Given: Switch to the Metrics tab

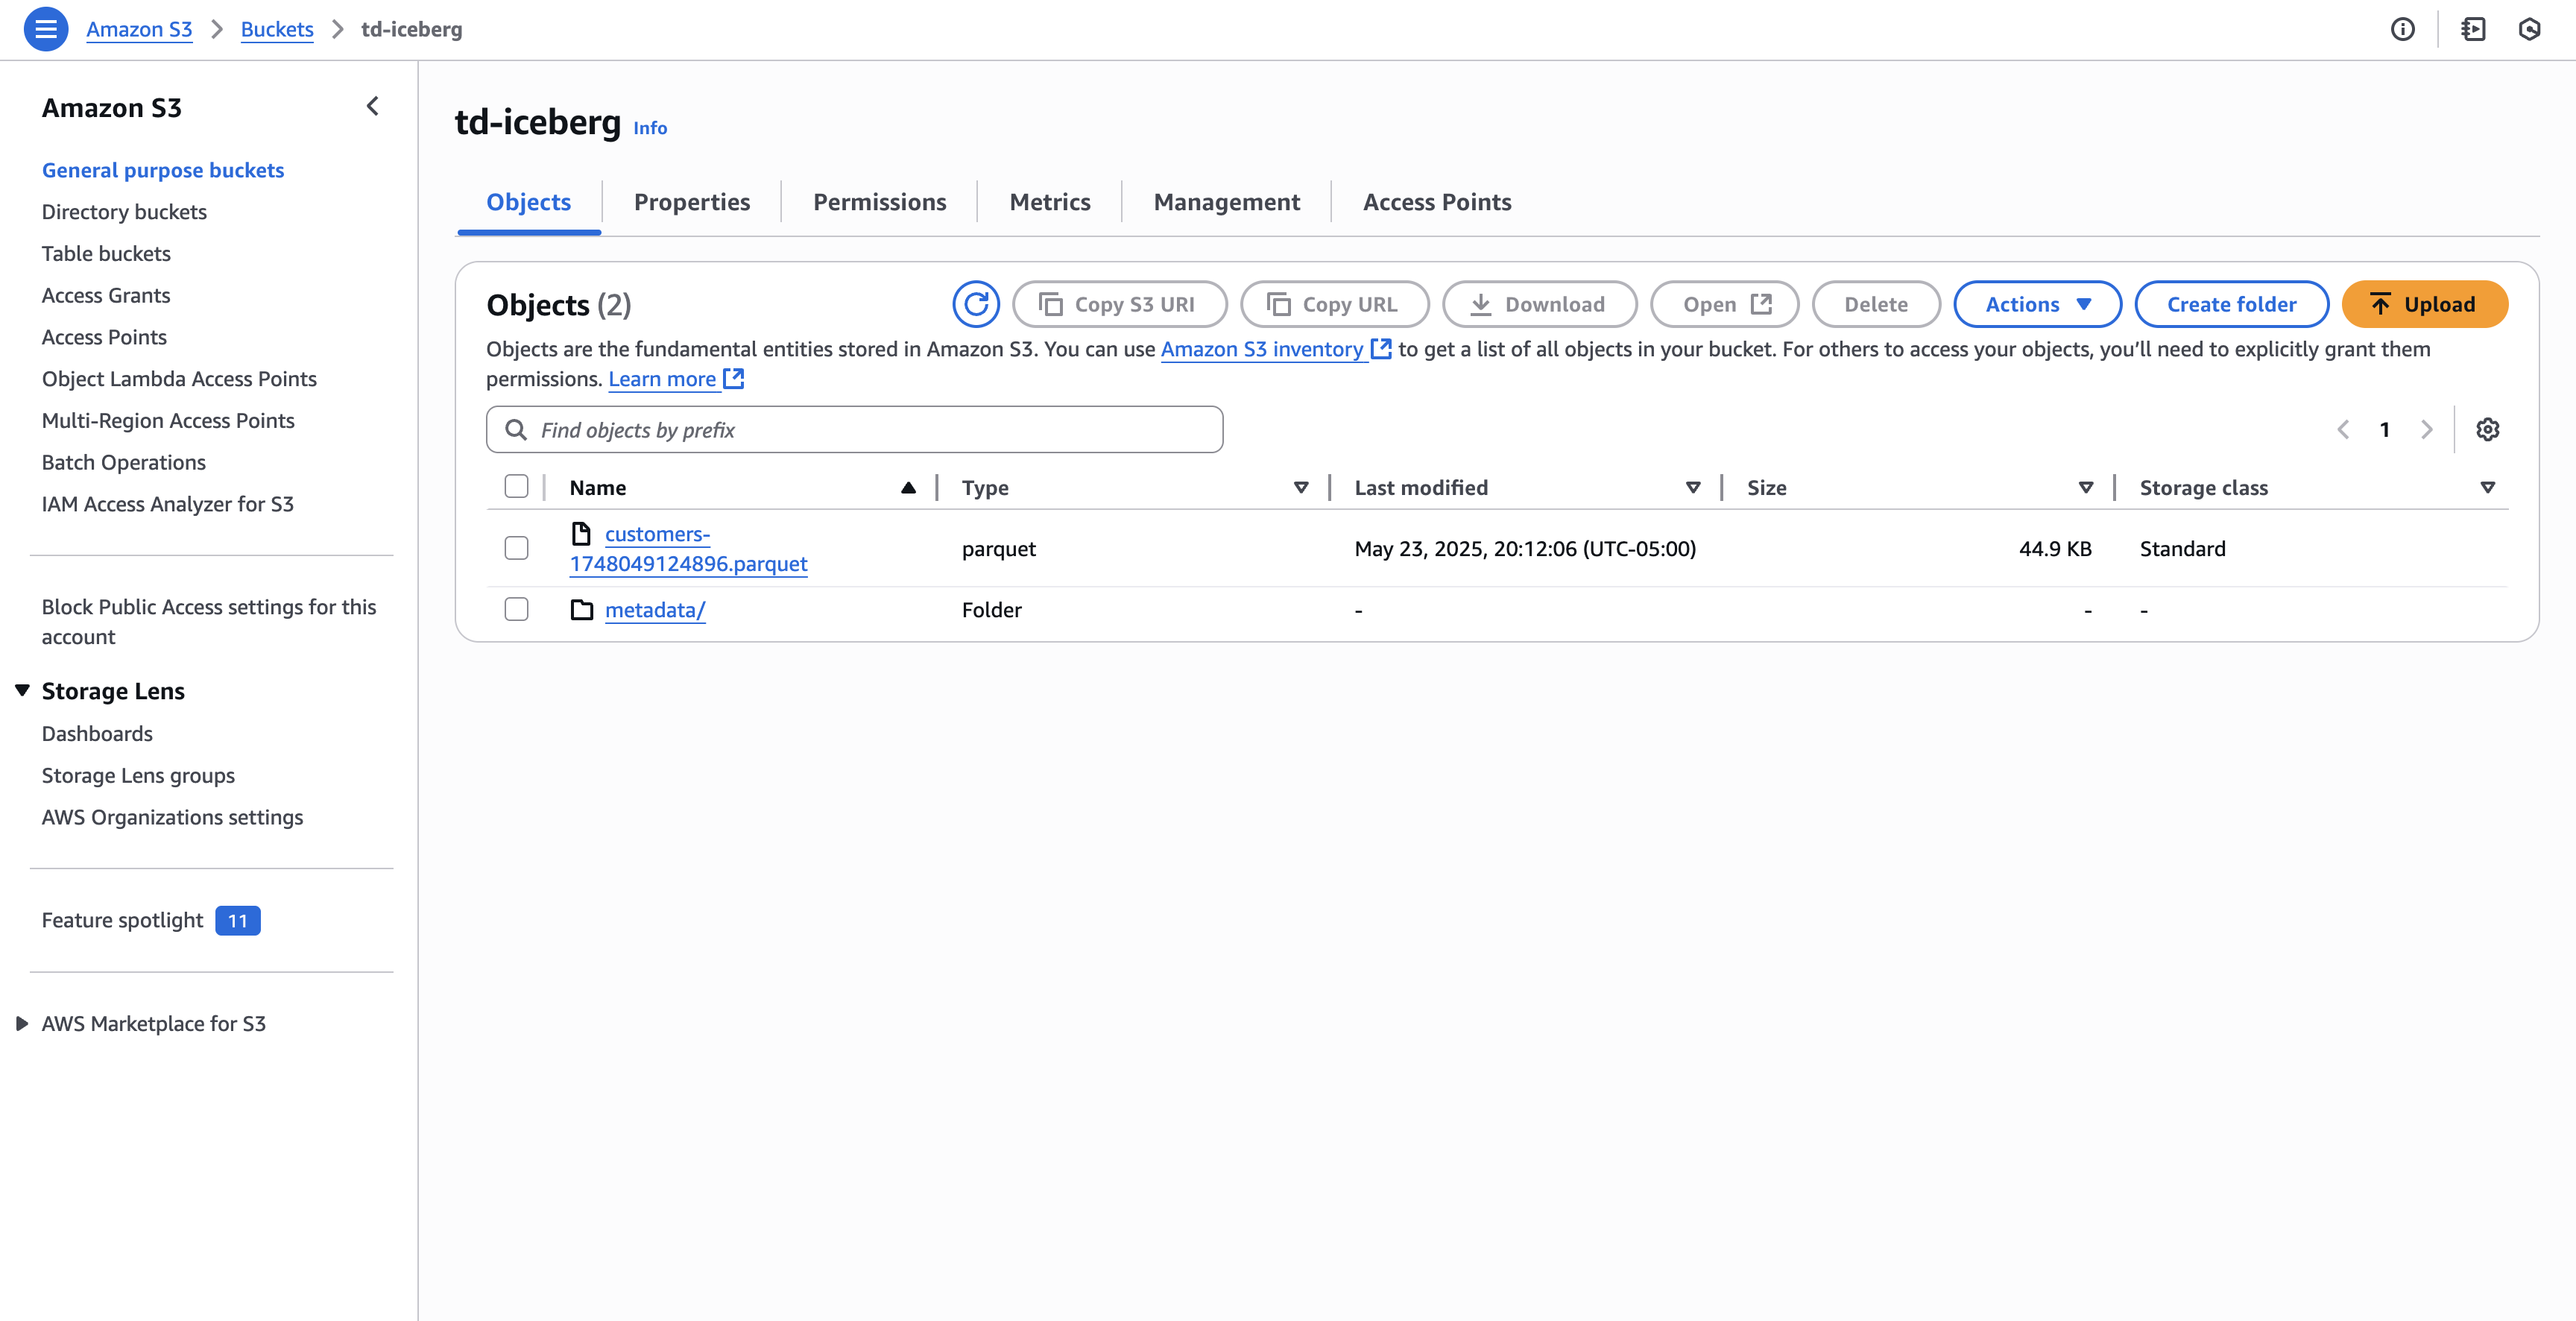Looking at the screenshot, I should point(1050,202).
